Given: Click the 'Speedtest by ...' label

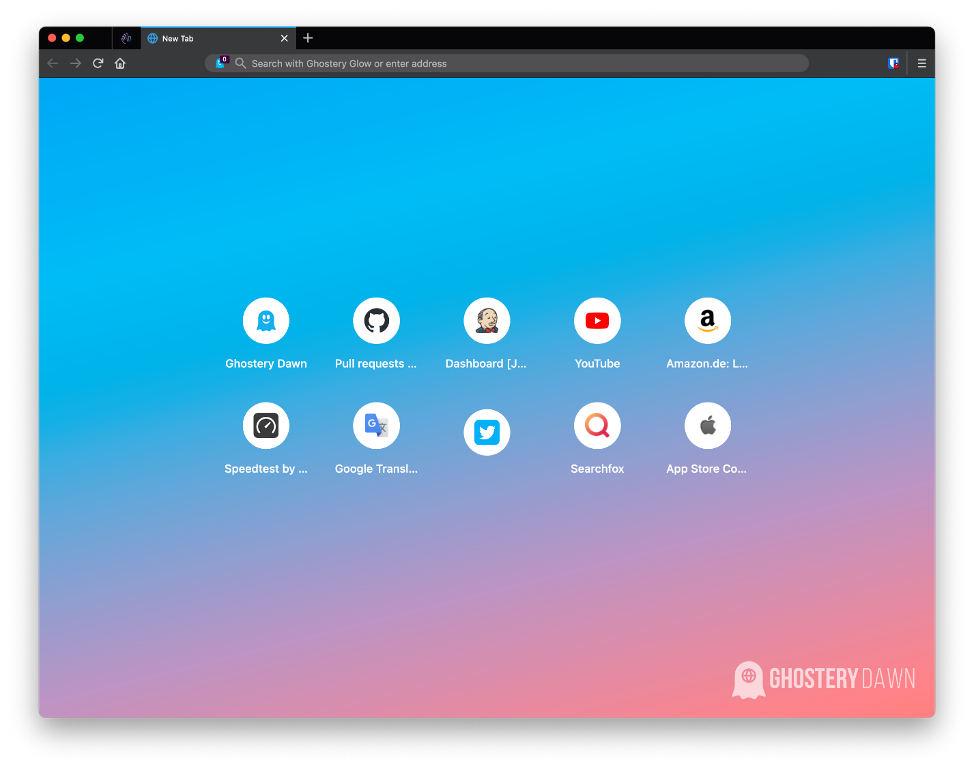Looking at the screenshot, I should point(266,469).
